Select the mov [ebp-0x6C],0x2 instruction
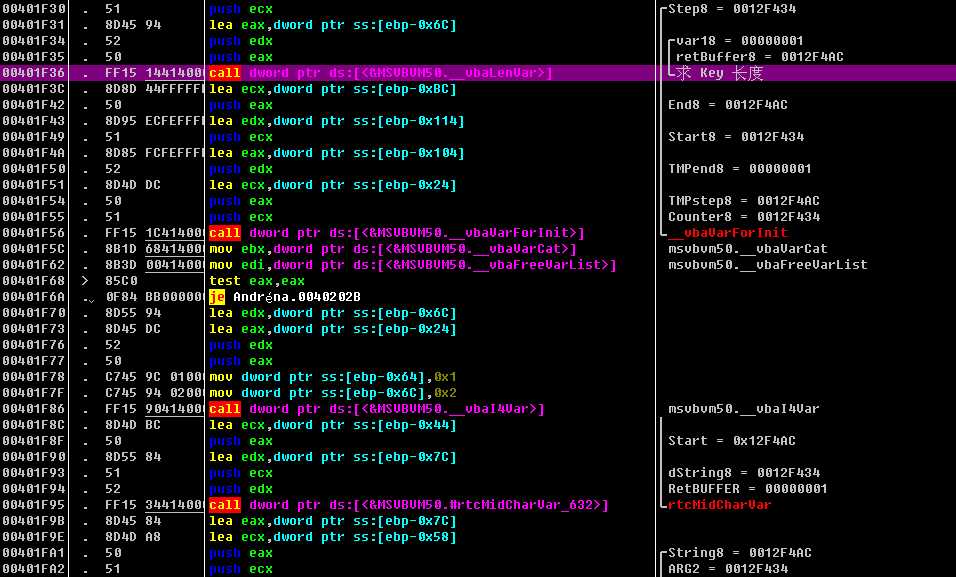Viewport: 956px width, 577px height. 333,393
